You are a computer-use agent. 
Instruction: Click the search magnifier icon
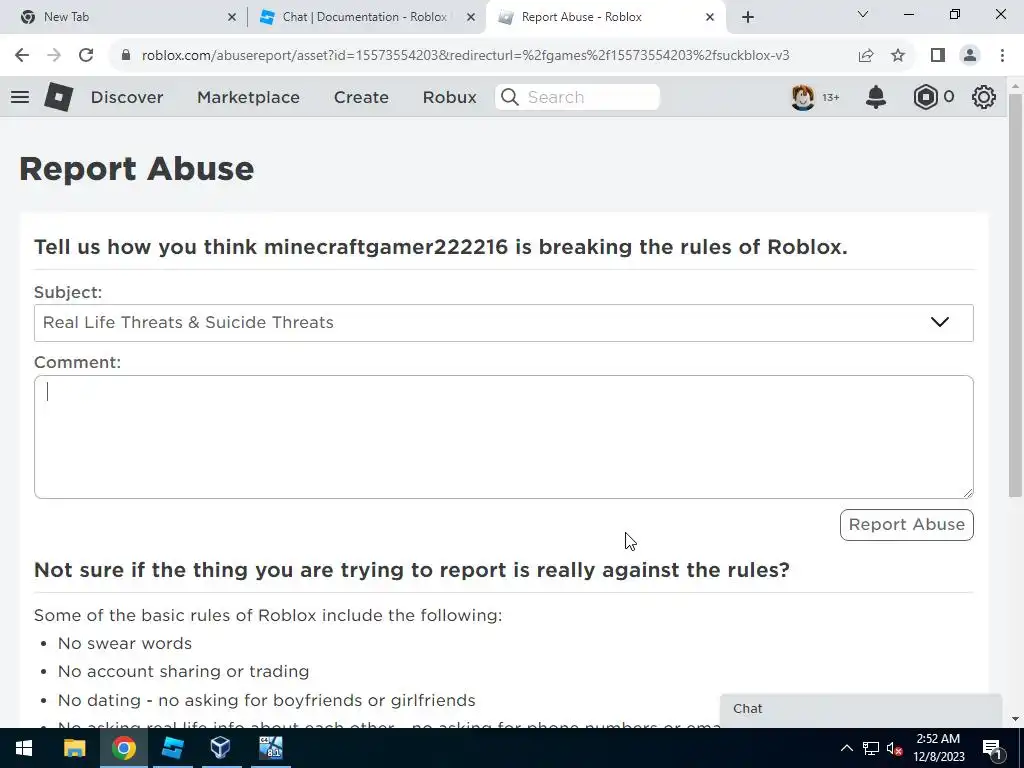pyautogui.click(x=509, y=97)
